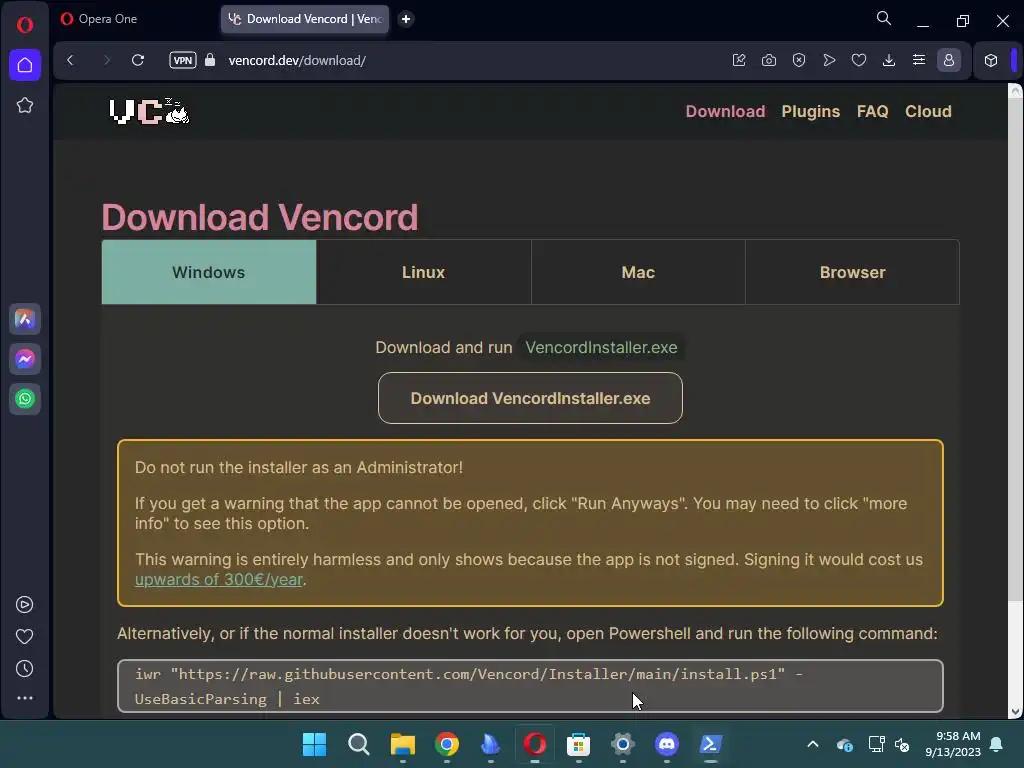Reload the Vencord download page
Screen dimensions: 1024x768
point(138,60)
